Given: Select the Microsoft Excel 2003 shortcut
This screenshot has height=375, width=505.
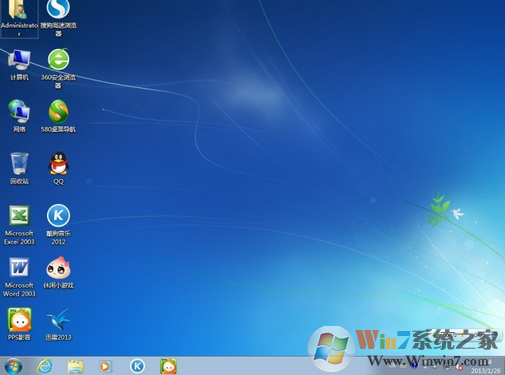Looking at the screenshot, I should pyautogui.click(x=19, y=225).
